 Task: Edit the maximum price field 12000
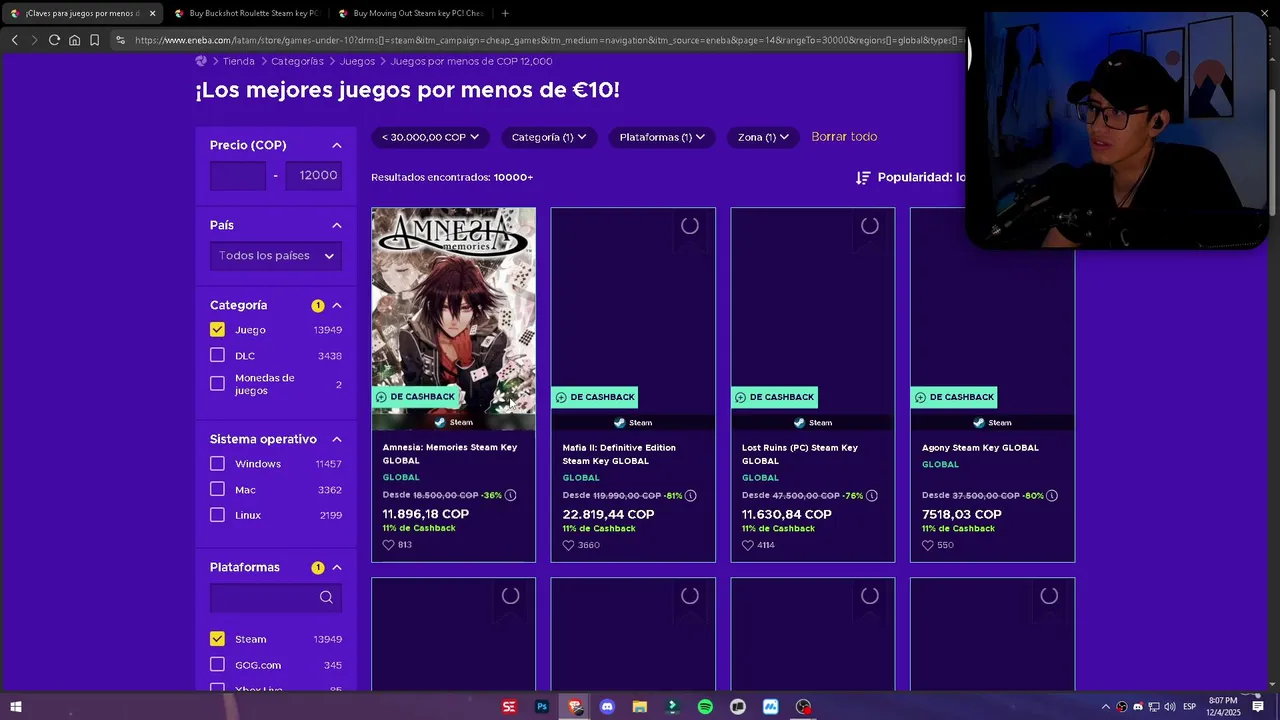tap(313, 175)
